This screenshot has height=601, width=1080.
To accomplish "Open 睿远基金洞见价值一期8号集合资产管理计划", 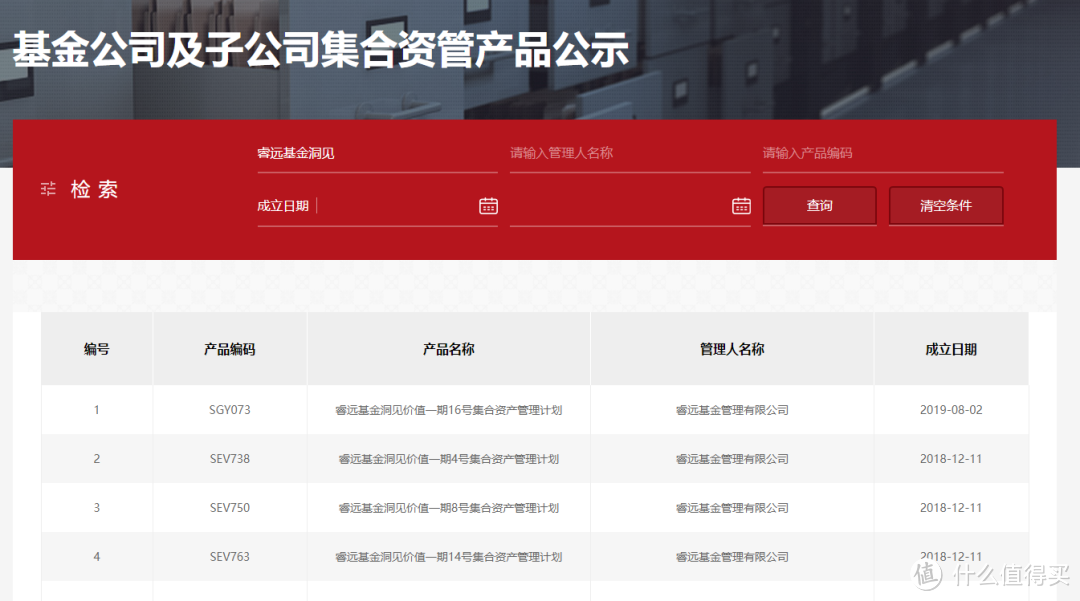I will [448, 508].
